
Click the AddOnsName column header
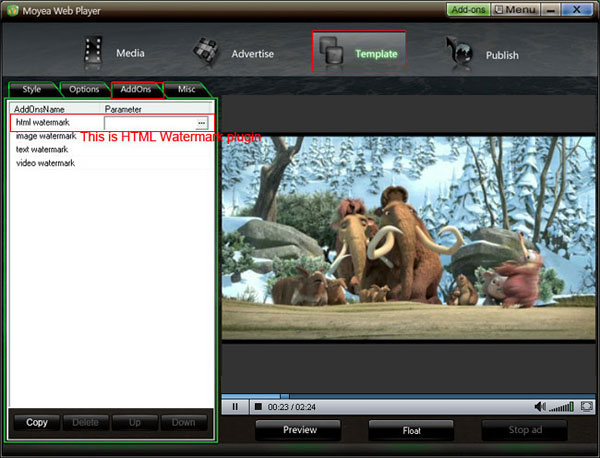point(55,109)
